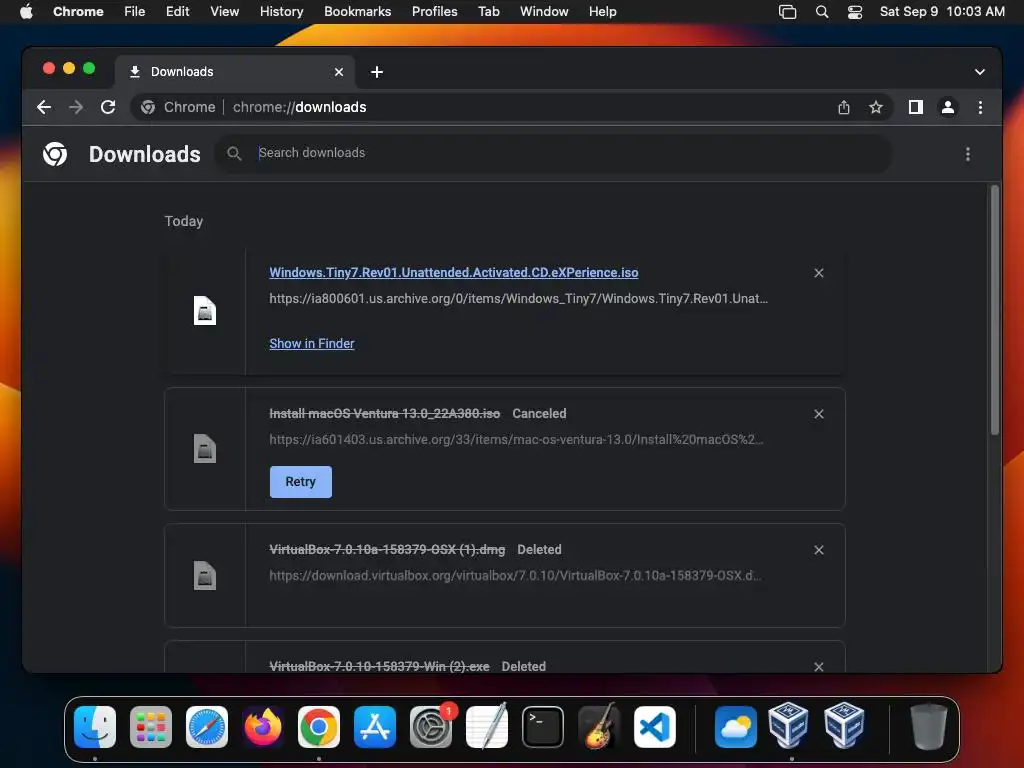
Task: Close the Downloads tab
Action: click(339, 72)
